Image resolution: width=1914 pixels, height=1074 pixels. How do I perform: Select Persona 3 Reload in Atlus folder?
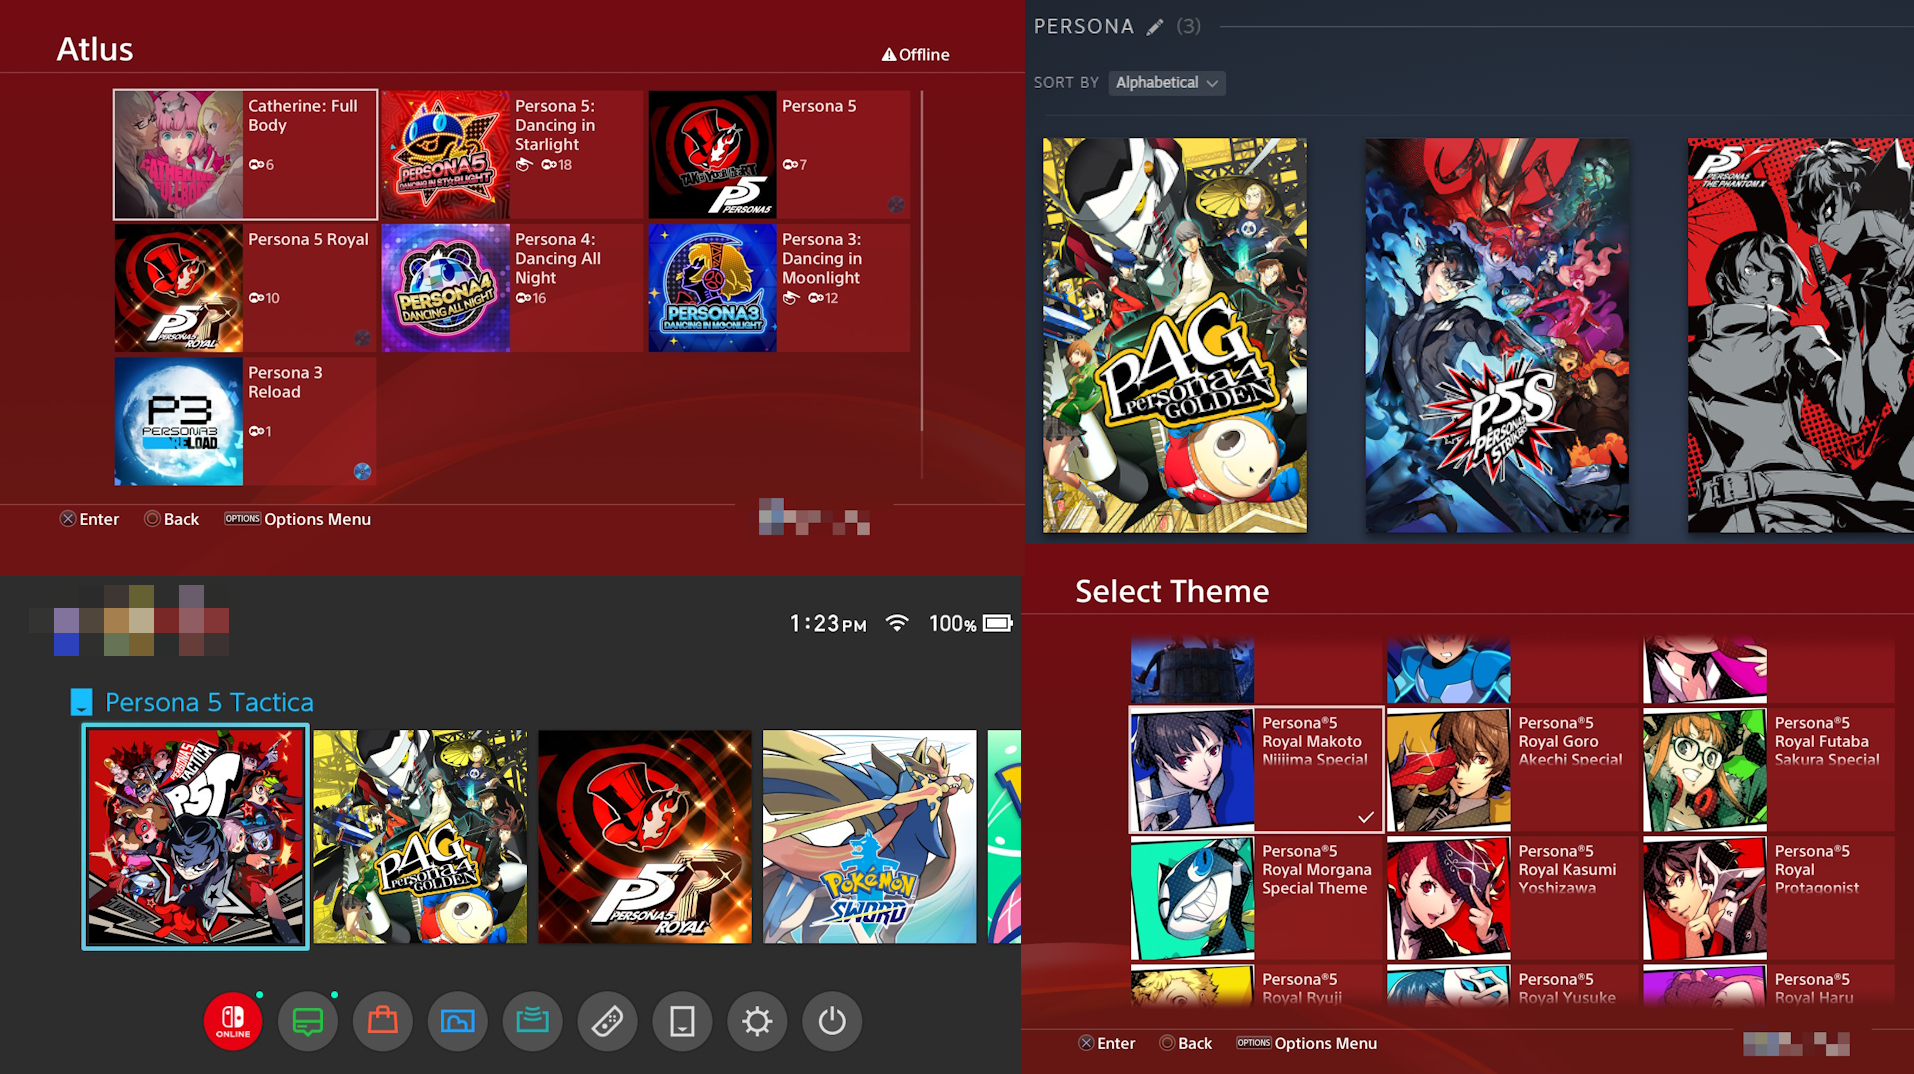[245, 421]
